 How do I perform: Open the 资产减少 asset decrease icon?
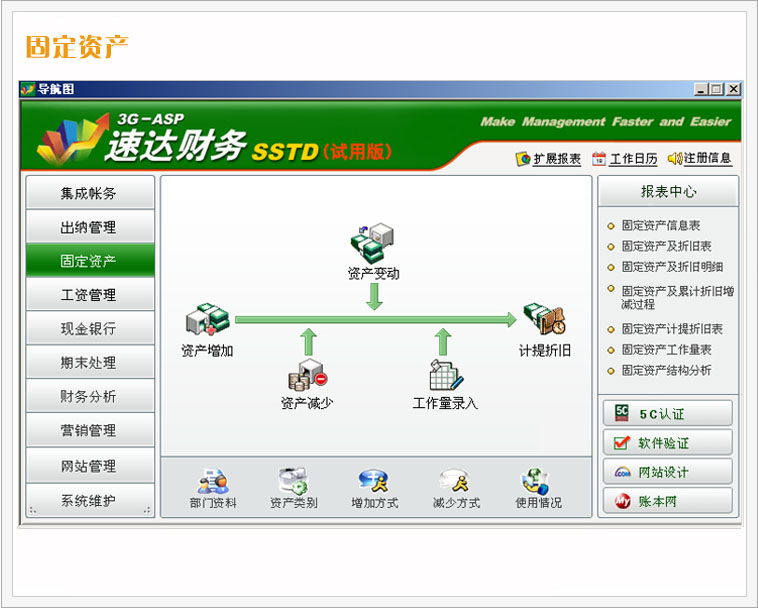click(307, 375)
